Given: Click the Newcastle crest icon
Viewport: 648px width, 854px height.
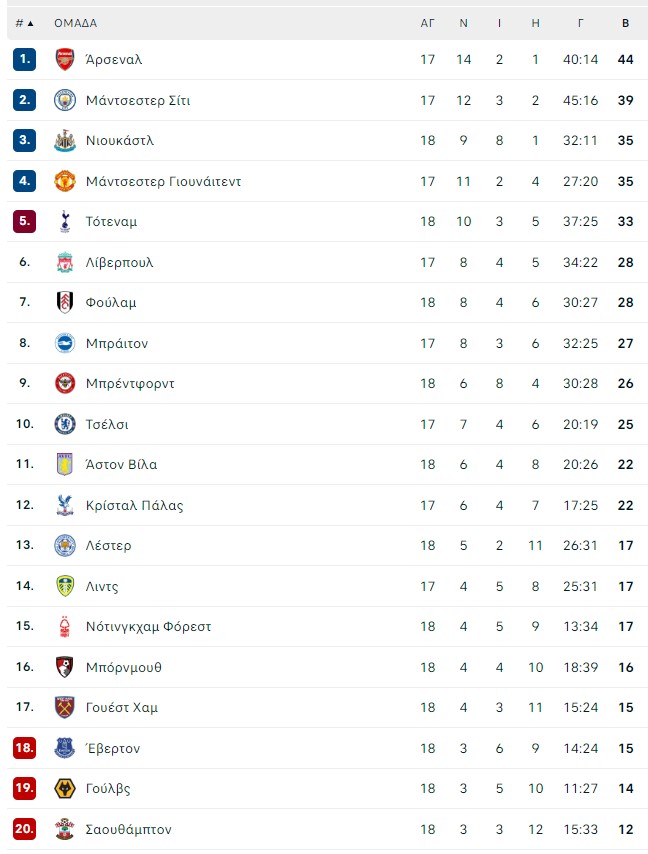Looking at the screenshot, I should pos(65,141).
